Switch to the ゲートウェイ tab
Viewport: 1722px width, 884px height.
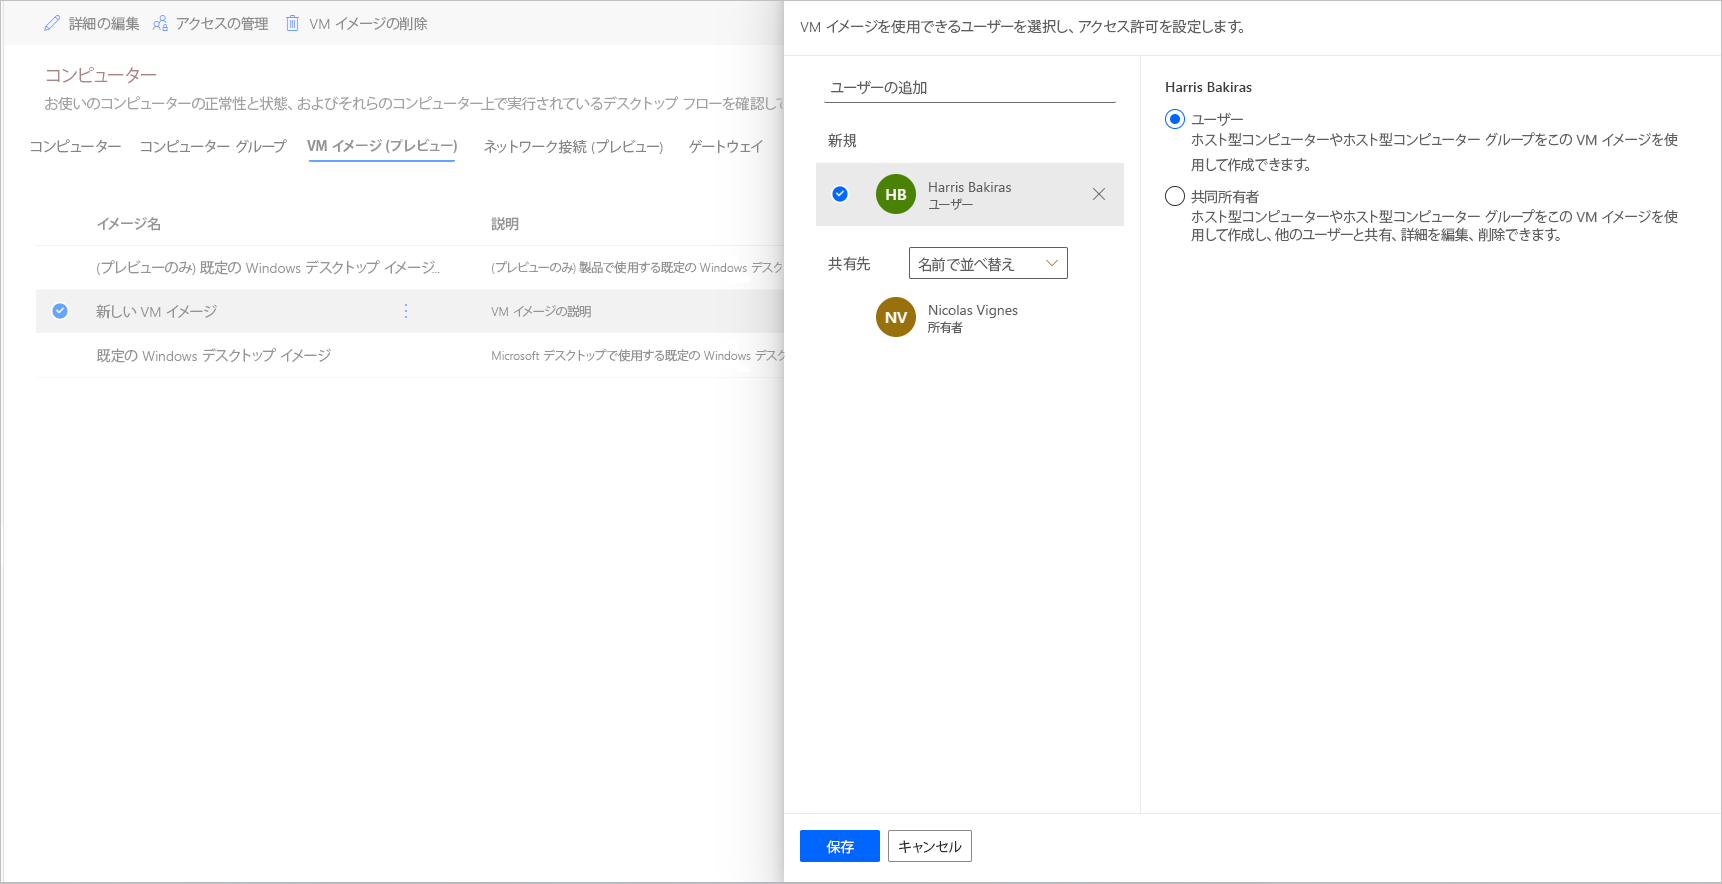[x=726, y=146]
